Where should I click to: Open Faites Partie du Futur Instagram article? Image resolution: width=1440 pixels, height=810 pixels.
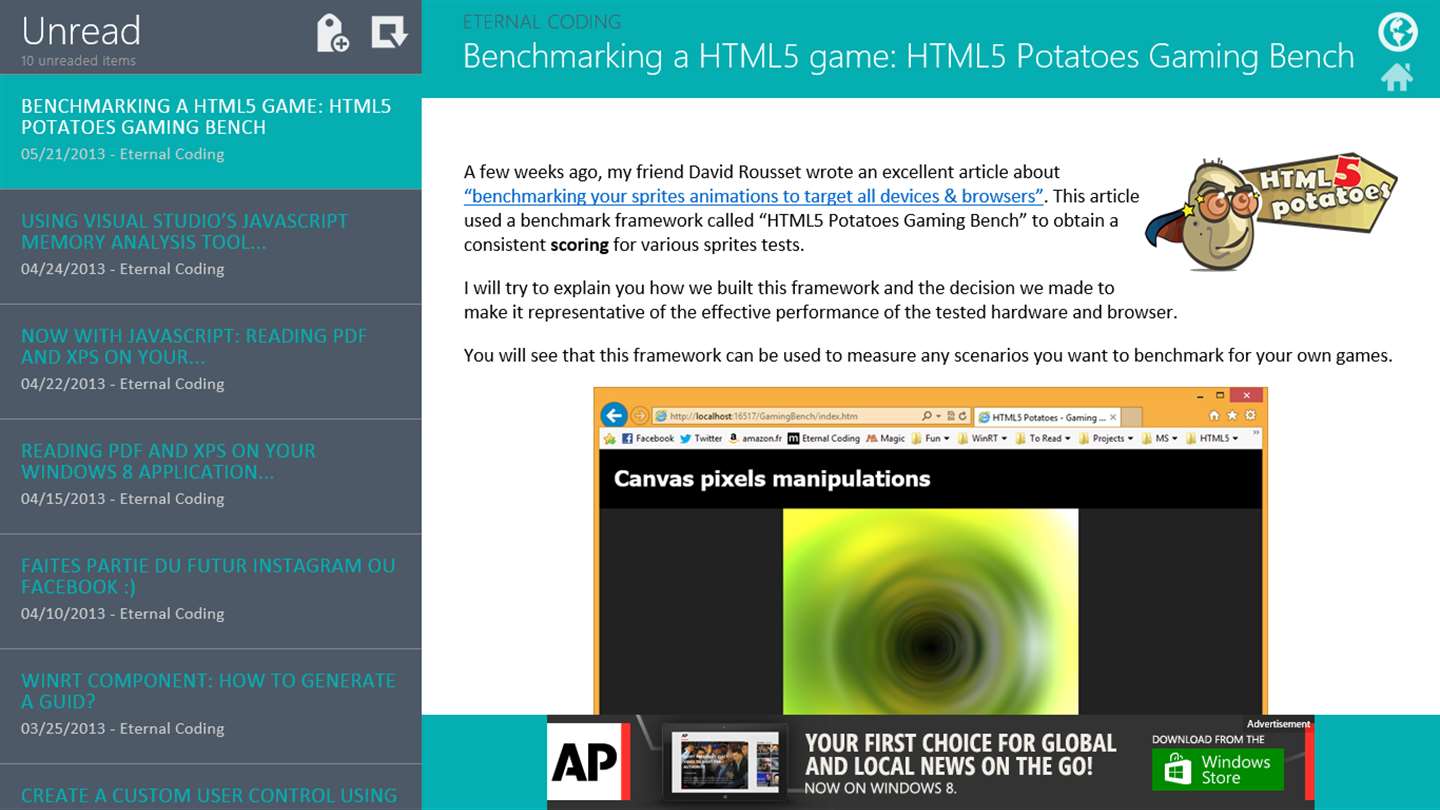211,592
